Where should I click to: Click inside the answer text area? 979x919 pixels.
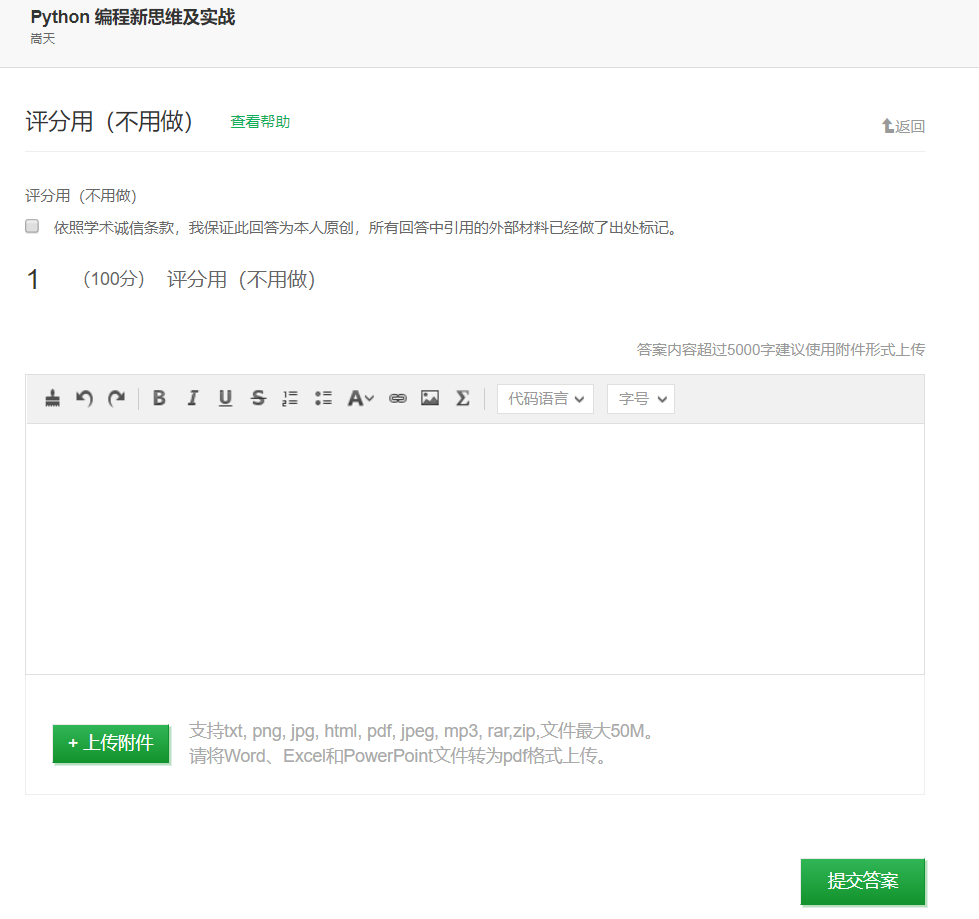point(474,548)
